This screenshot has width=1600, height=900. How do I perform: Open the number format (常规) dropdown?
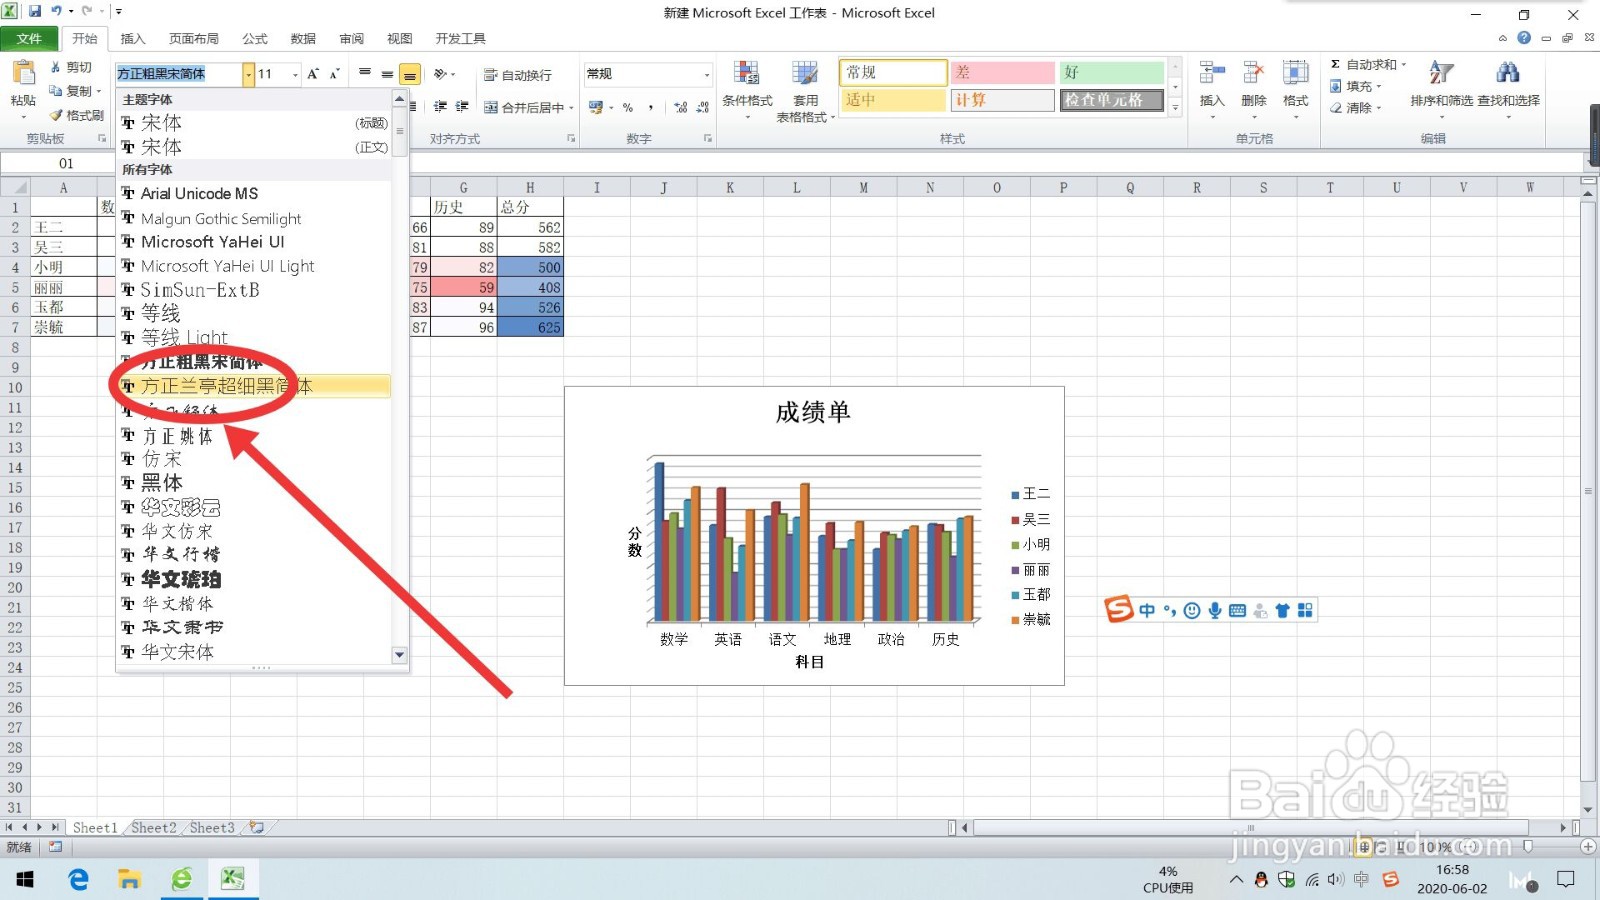(706, 74)
